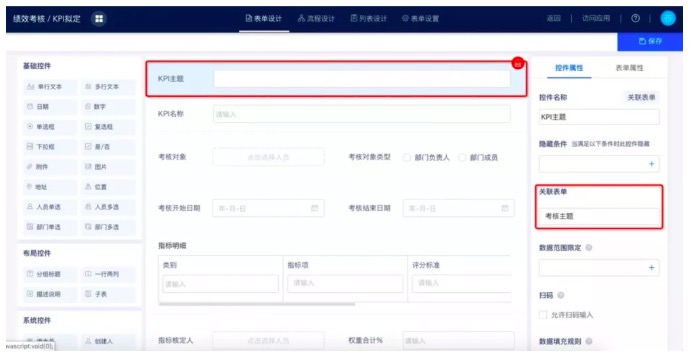The width and height of the screenshot is (694, 361).
Task: Add a 多行文本 multi-line text control
Action: click(x=108, y=87)
